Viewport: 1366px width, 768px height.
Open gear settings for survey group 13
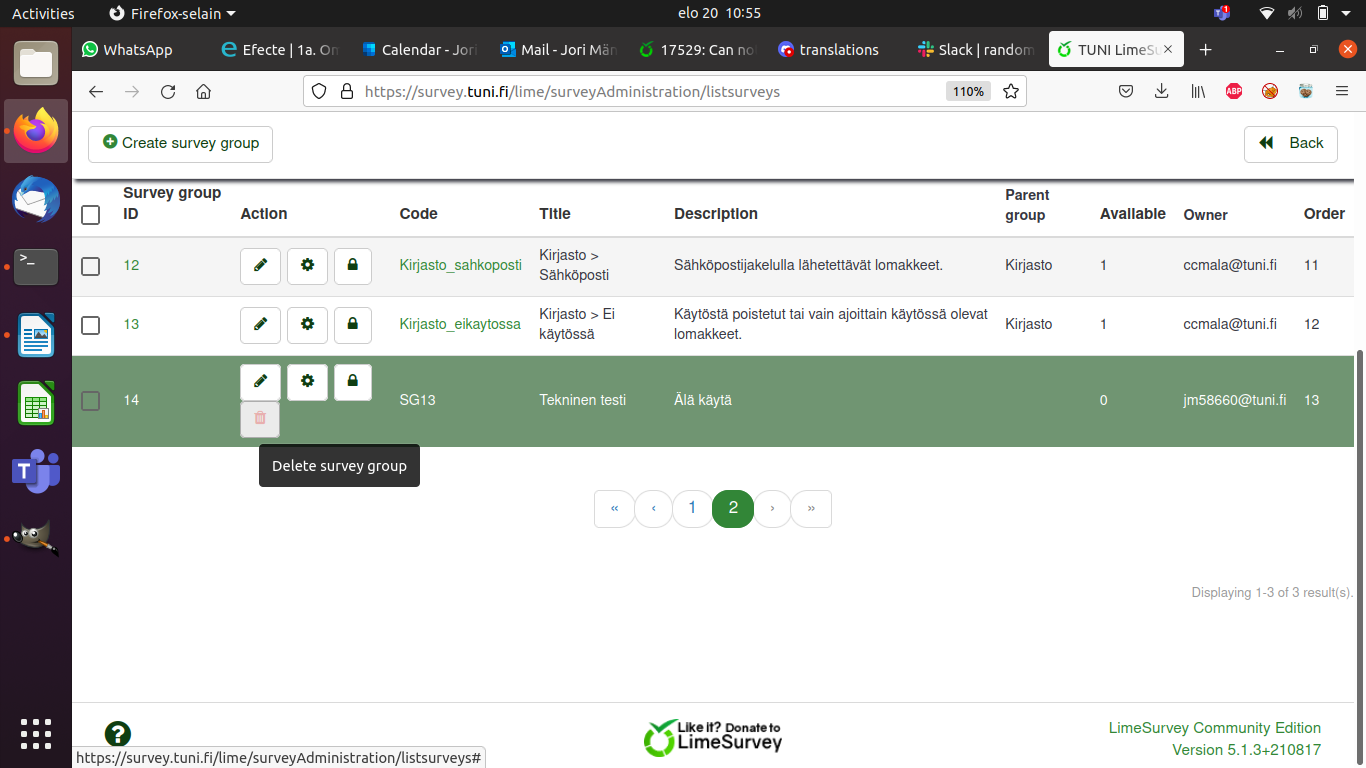pos(307,325)
